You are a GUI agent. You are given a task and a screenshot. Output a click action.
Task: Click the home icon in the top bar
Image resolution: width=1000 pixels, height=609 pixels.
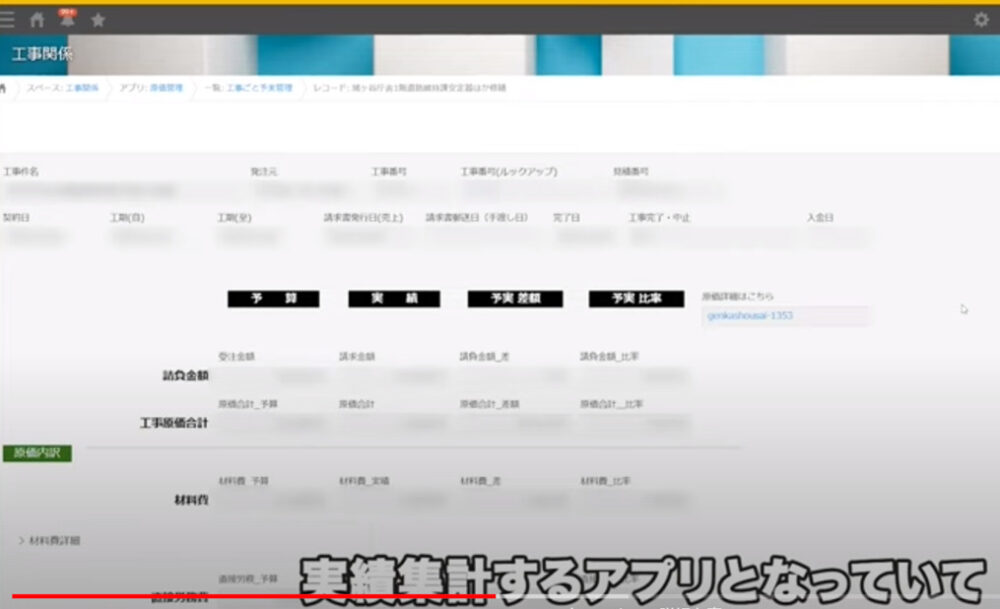tap(37, 18)
